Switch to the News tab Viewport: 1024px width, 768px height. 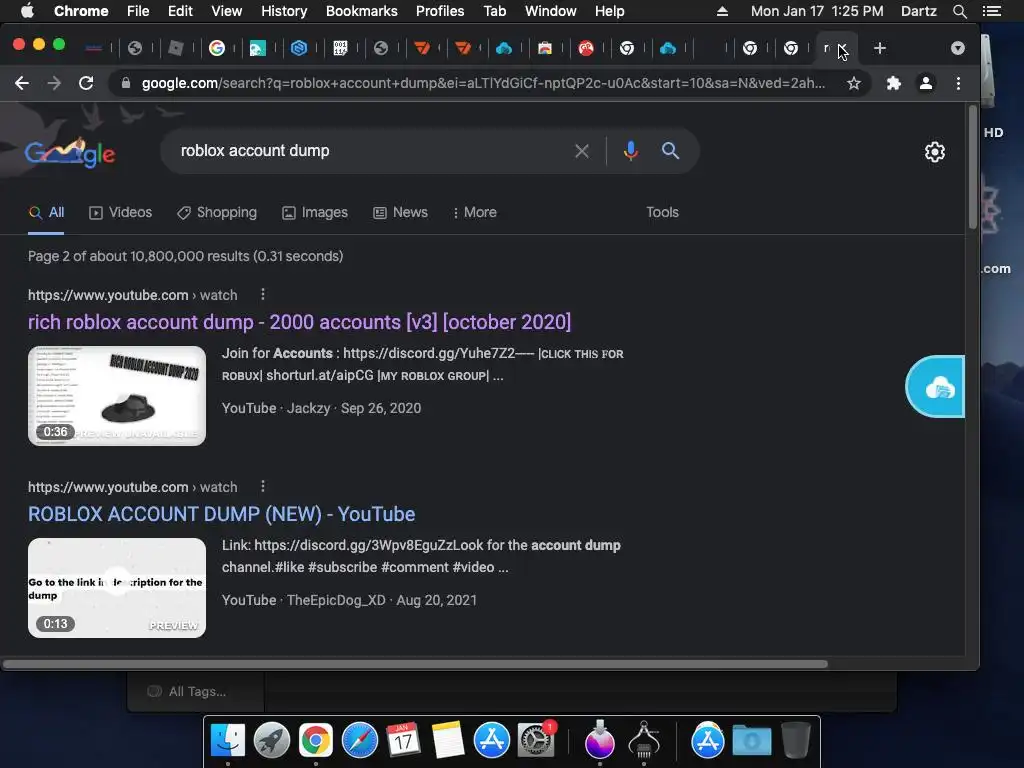pyautogui.click(x=400, y=212)
